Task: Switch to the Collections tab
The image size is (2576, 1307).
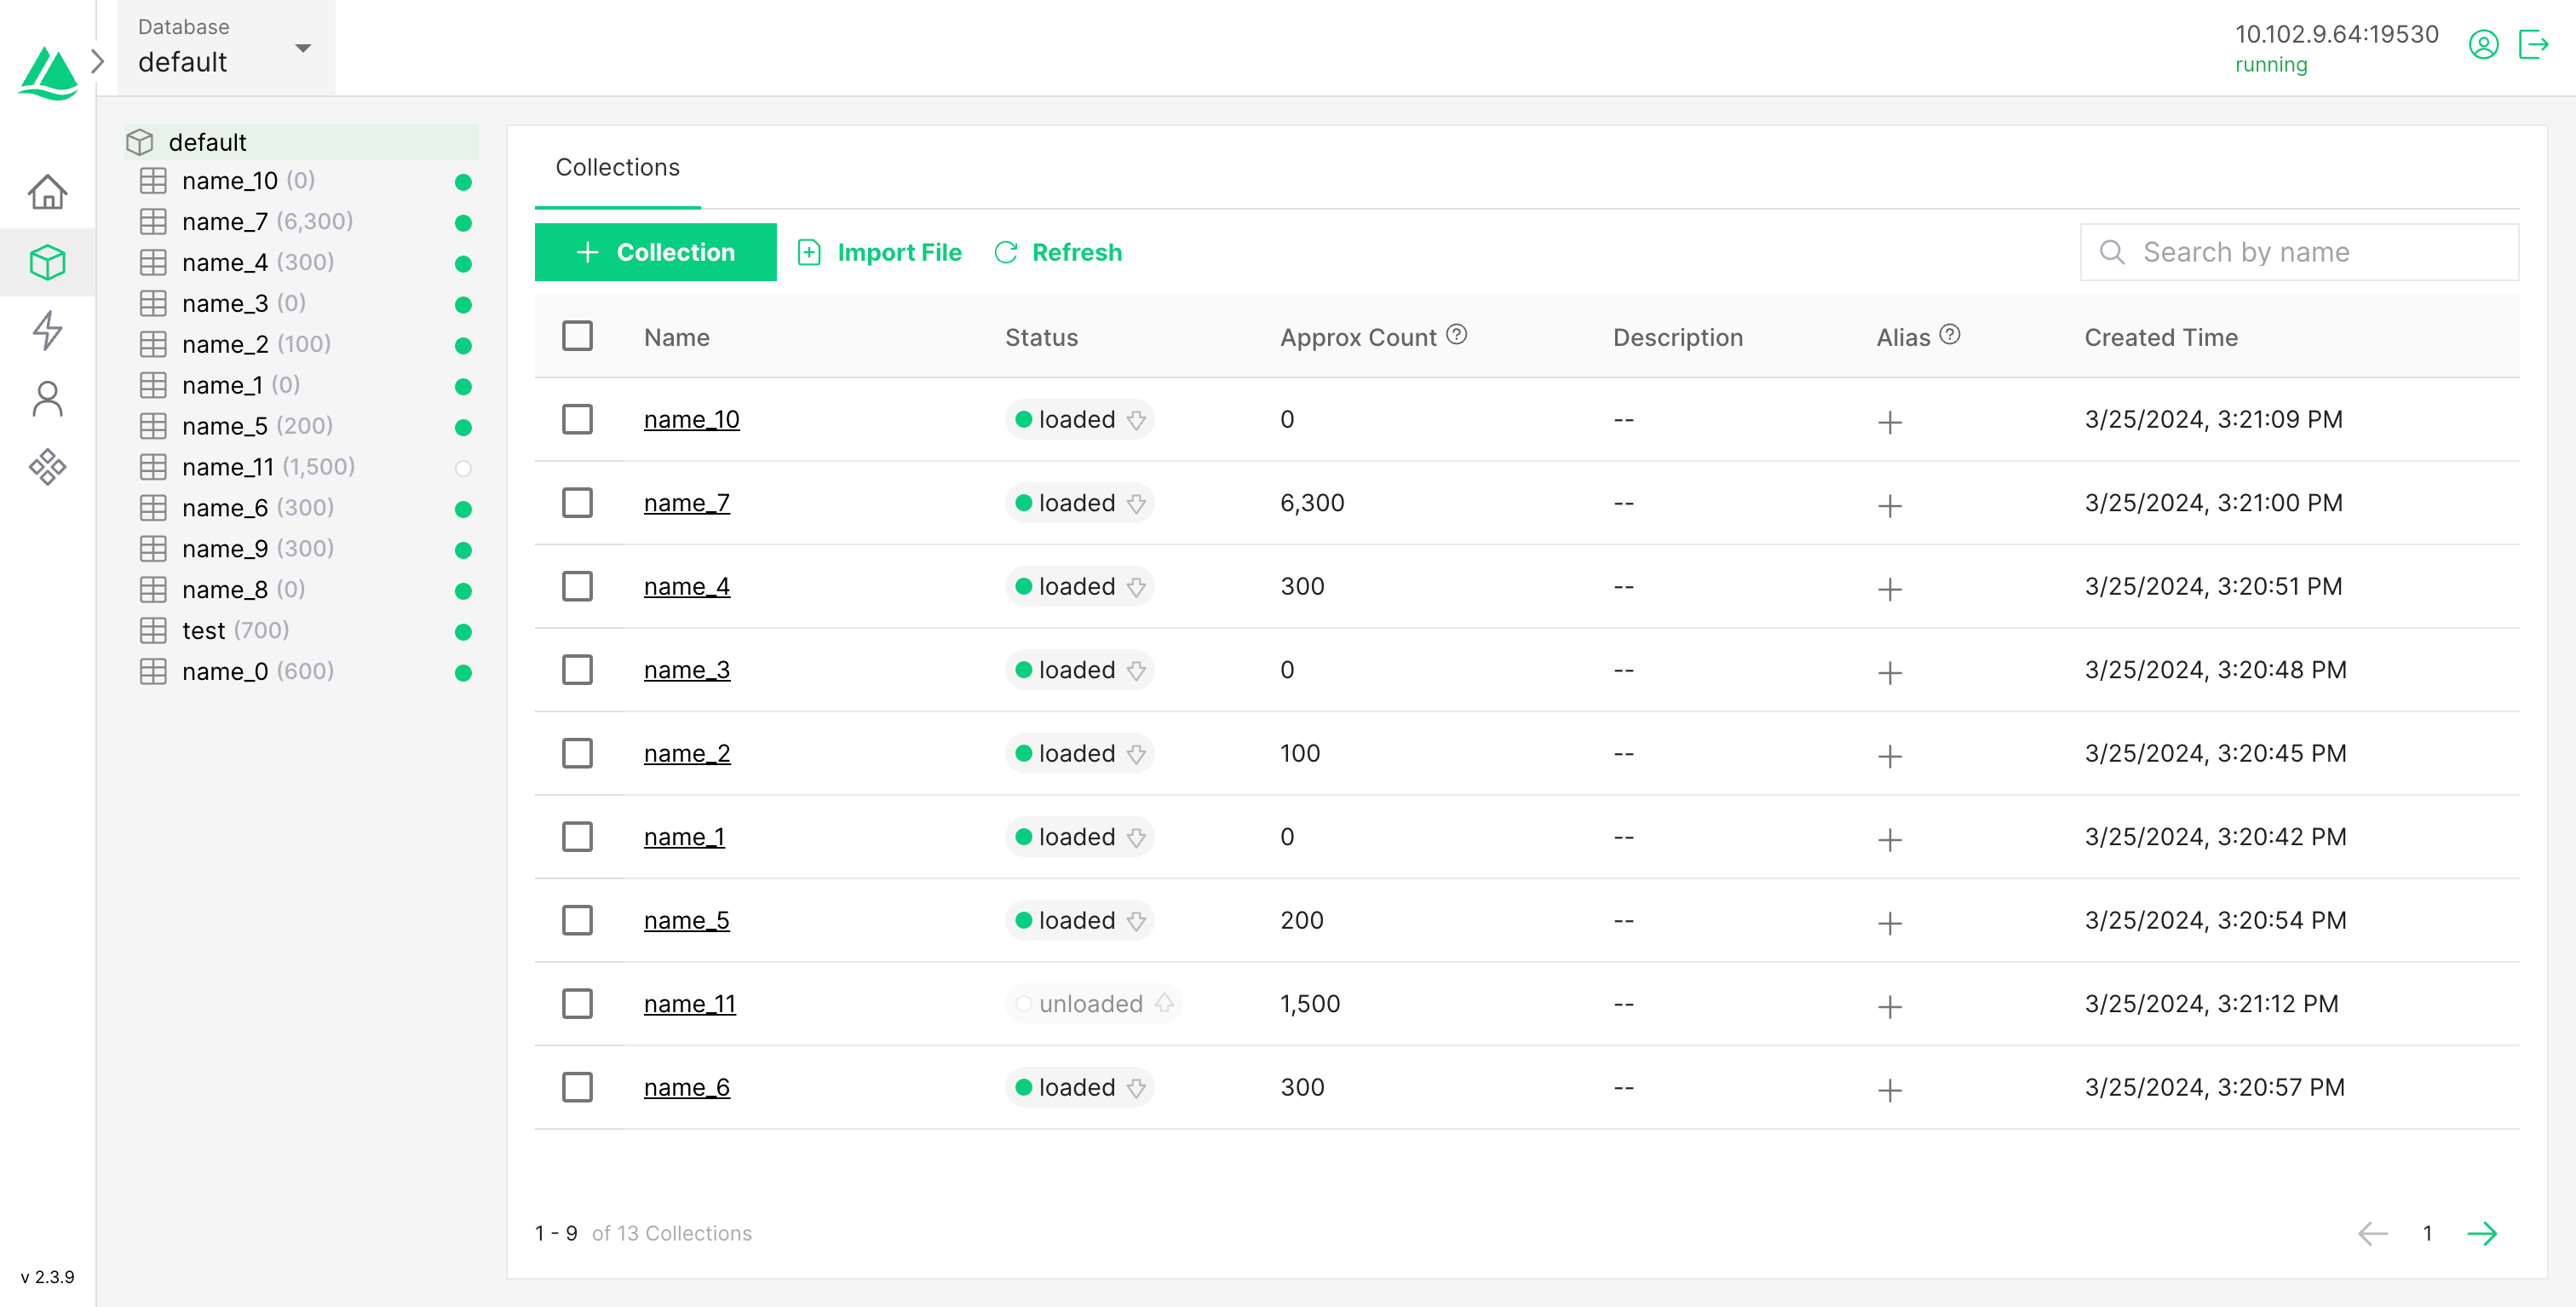Action: [x=617, y=167]
